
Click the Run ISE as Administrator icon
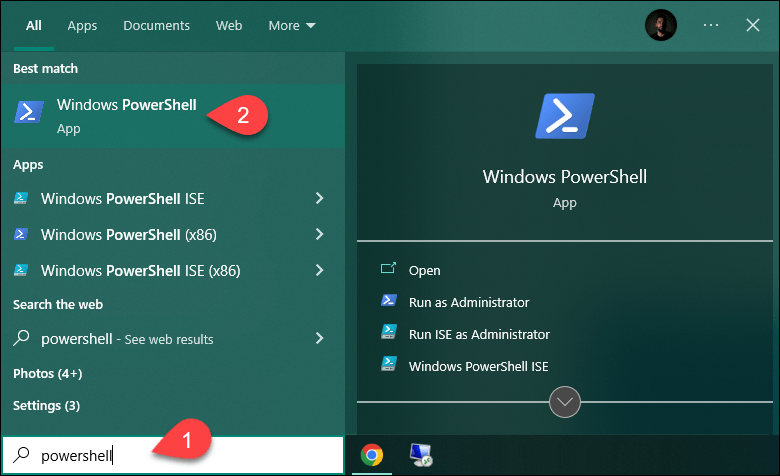point(389,332)
